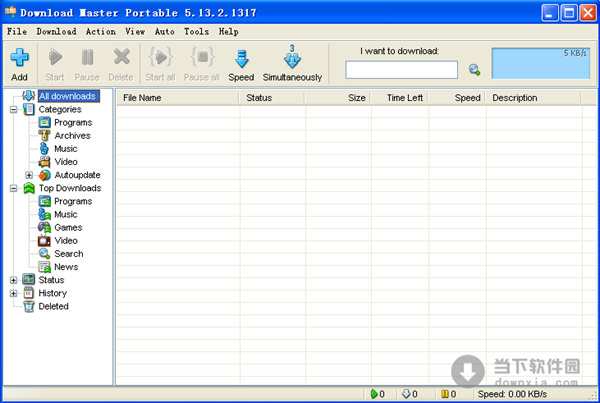Sort by the Status column header
This screenshot has height=403, width=600.
(x=272, y=98)
